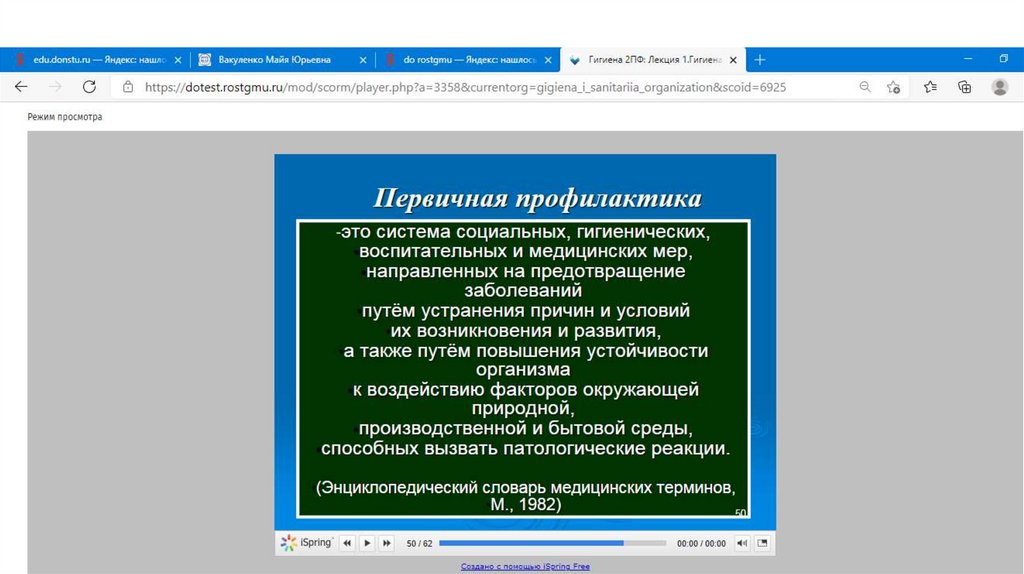Go to previous slide in iSpring player

(x=347, y=543)
